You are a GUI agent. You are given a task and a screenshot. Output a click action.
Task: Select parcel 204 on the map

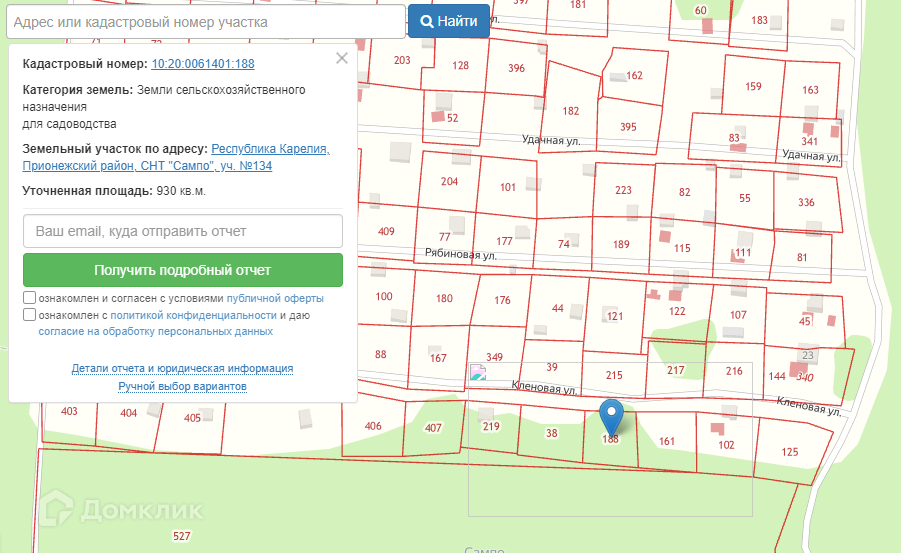[x=449, y=182]
